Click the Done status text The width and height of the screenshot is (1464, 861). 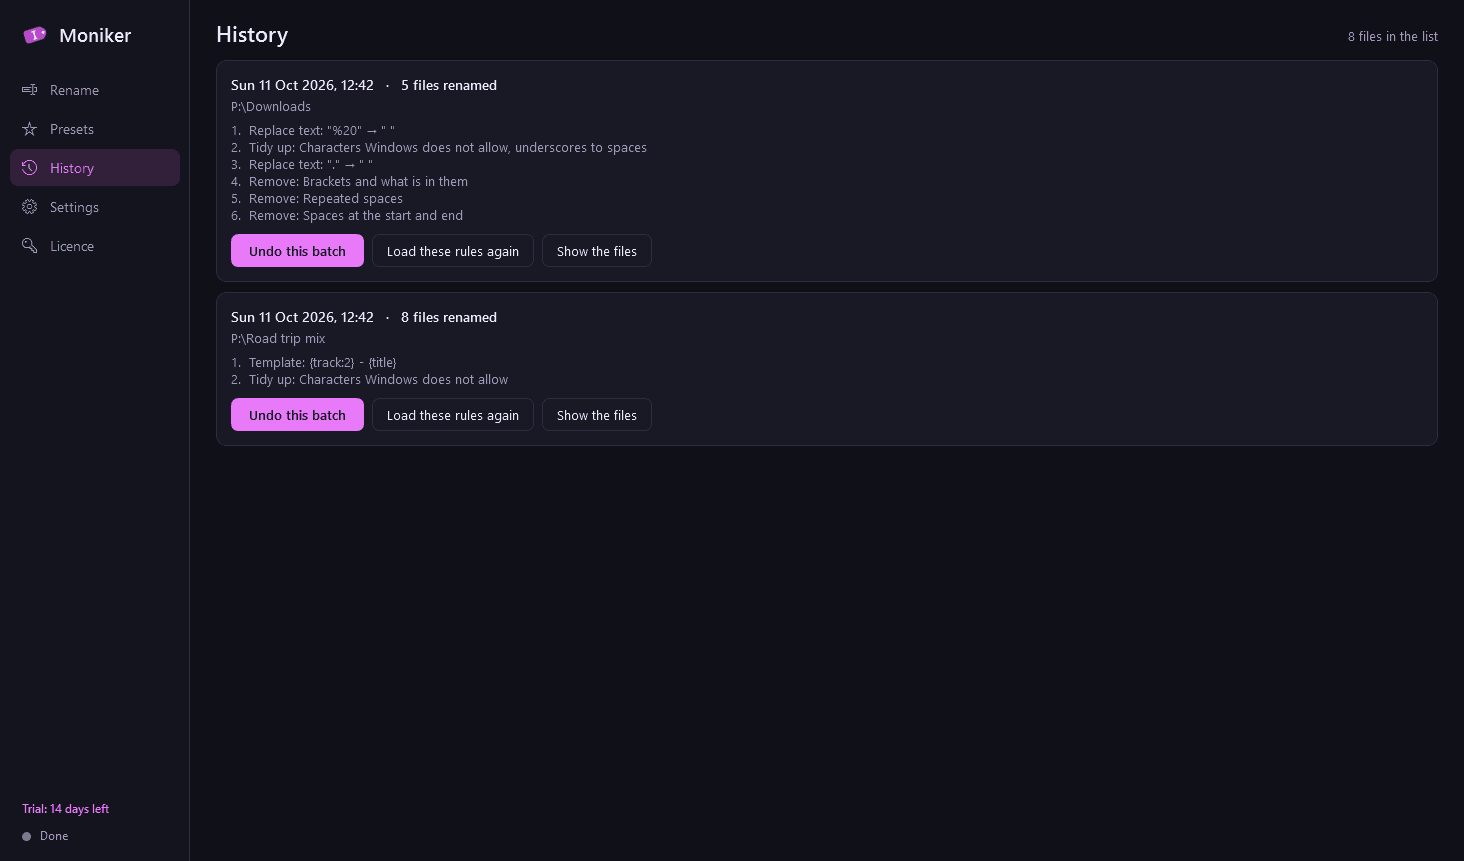[x=54, y=836]
